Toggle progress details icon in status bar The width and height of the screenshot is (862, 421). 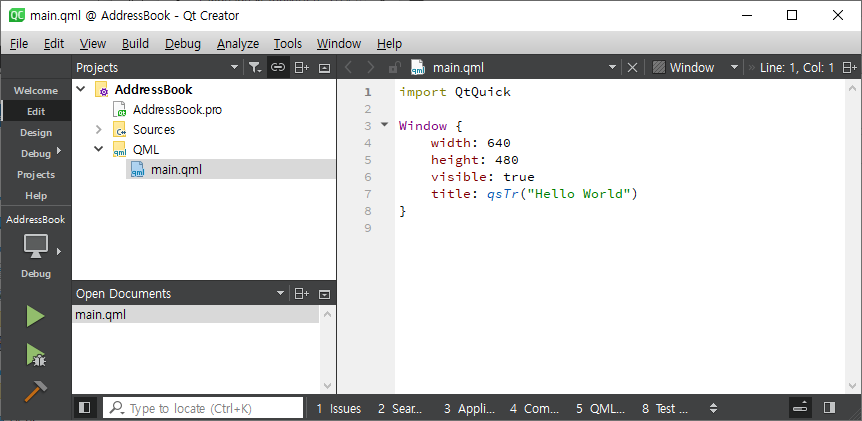click(800, 408)
